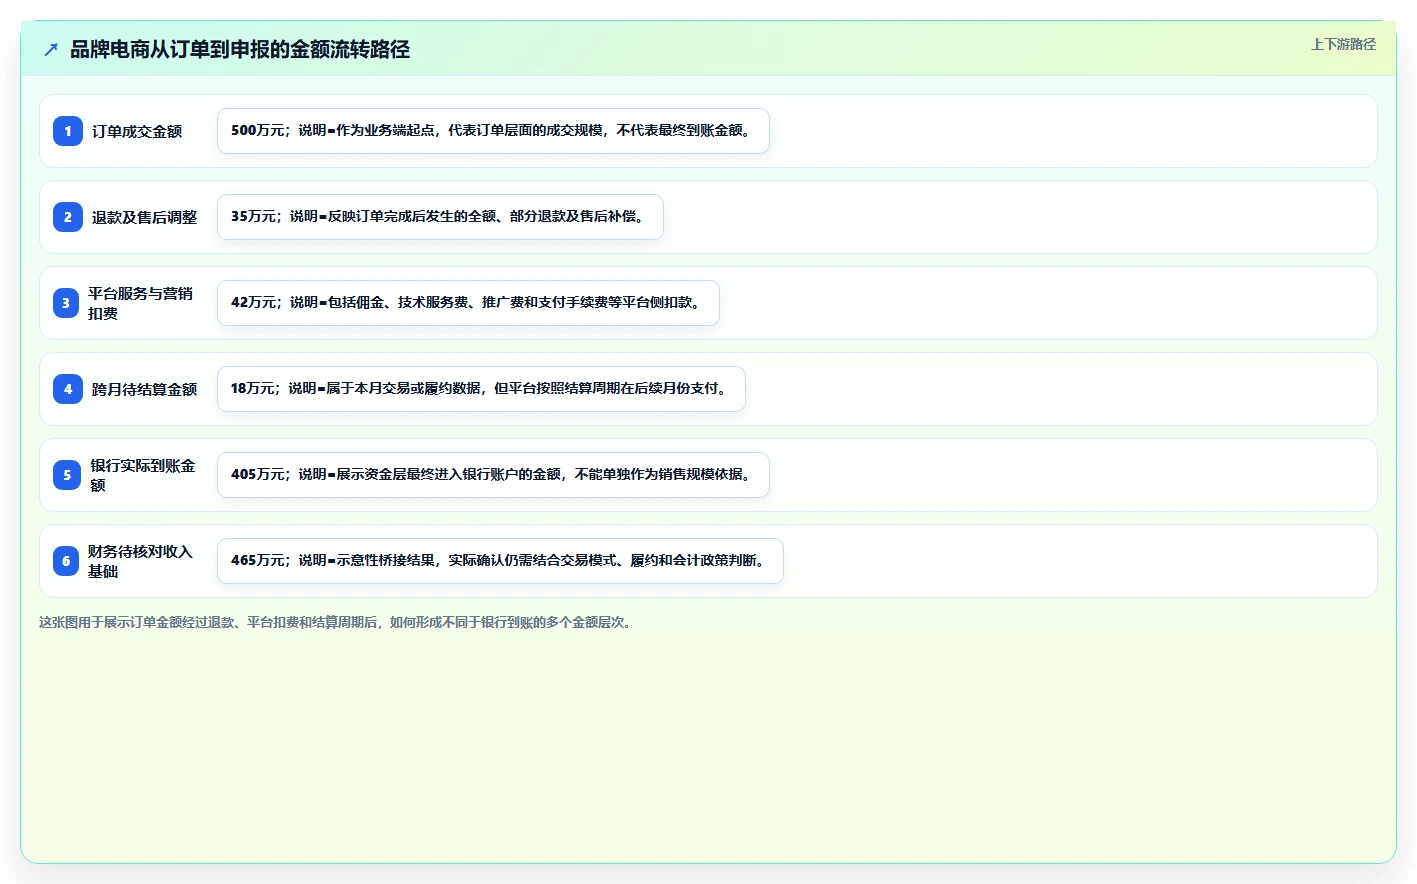Select the title 品牌电商从订单到申报的金额流转路径
1417x884 pixels.
pyautogui.click(x=240, y=49)
